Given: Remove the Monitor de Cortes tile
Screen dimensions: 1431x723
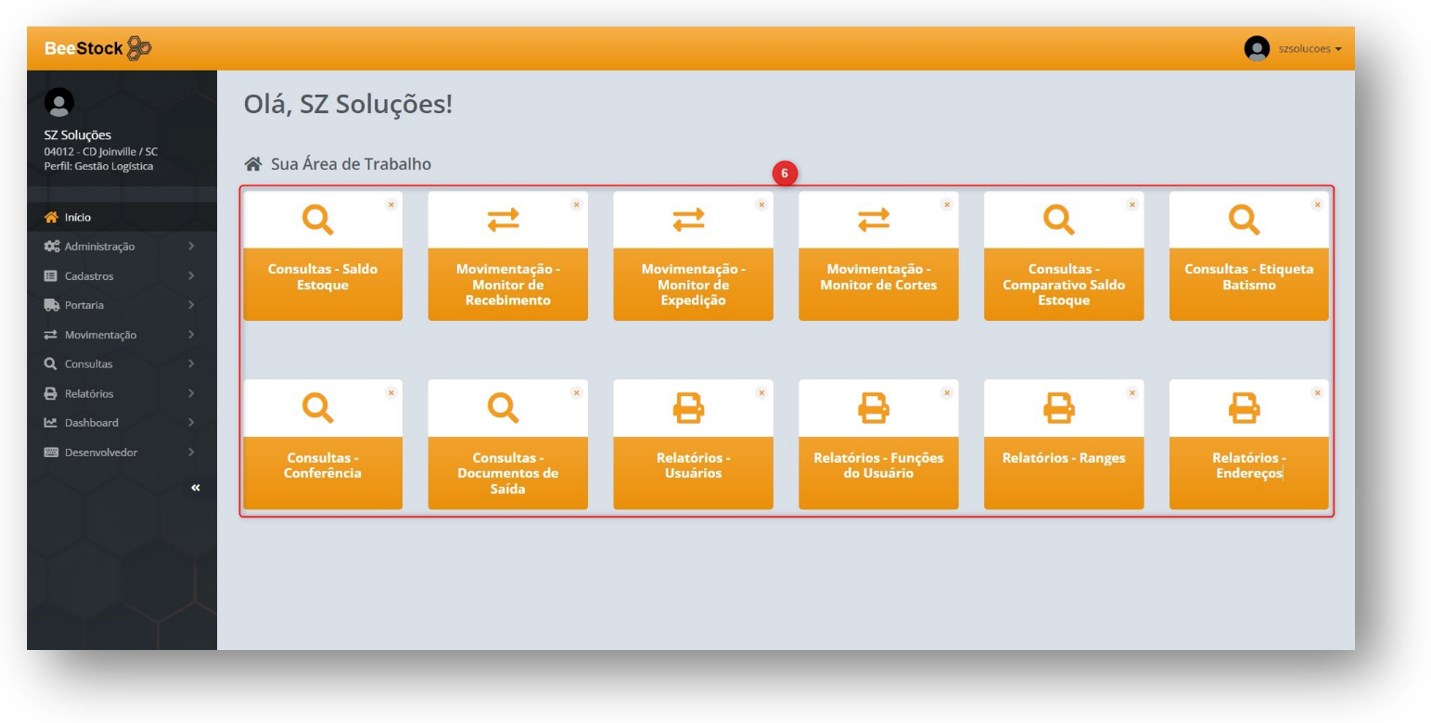Looking at the screenshot, I should (946, 205).
